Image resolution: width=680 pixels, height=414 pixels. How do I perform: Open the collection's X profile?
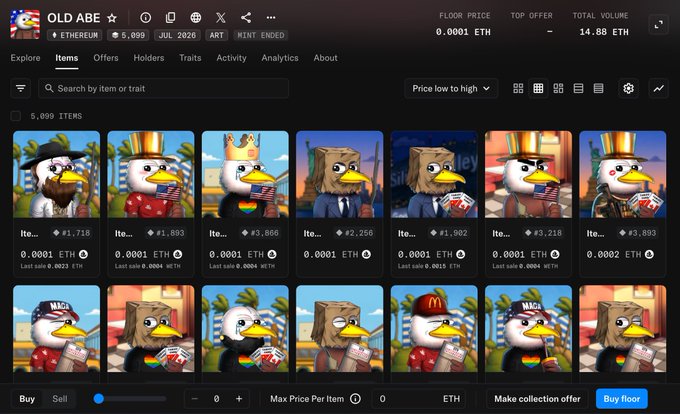click(x=221, y=17)
